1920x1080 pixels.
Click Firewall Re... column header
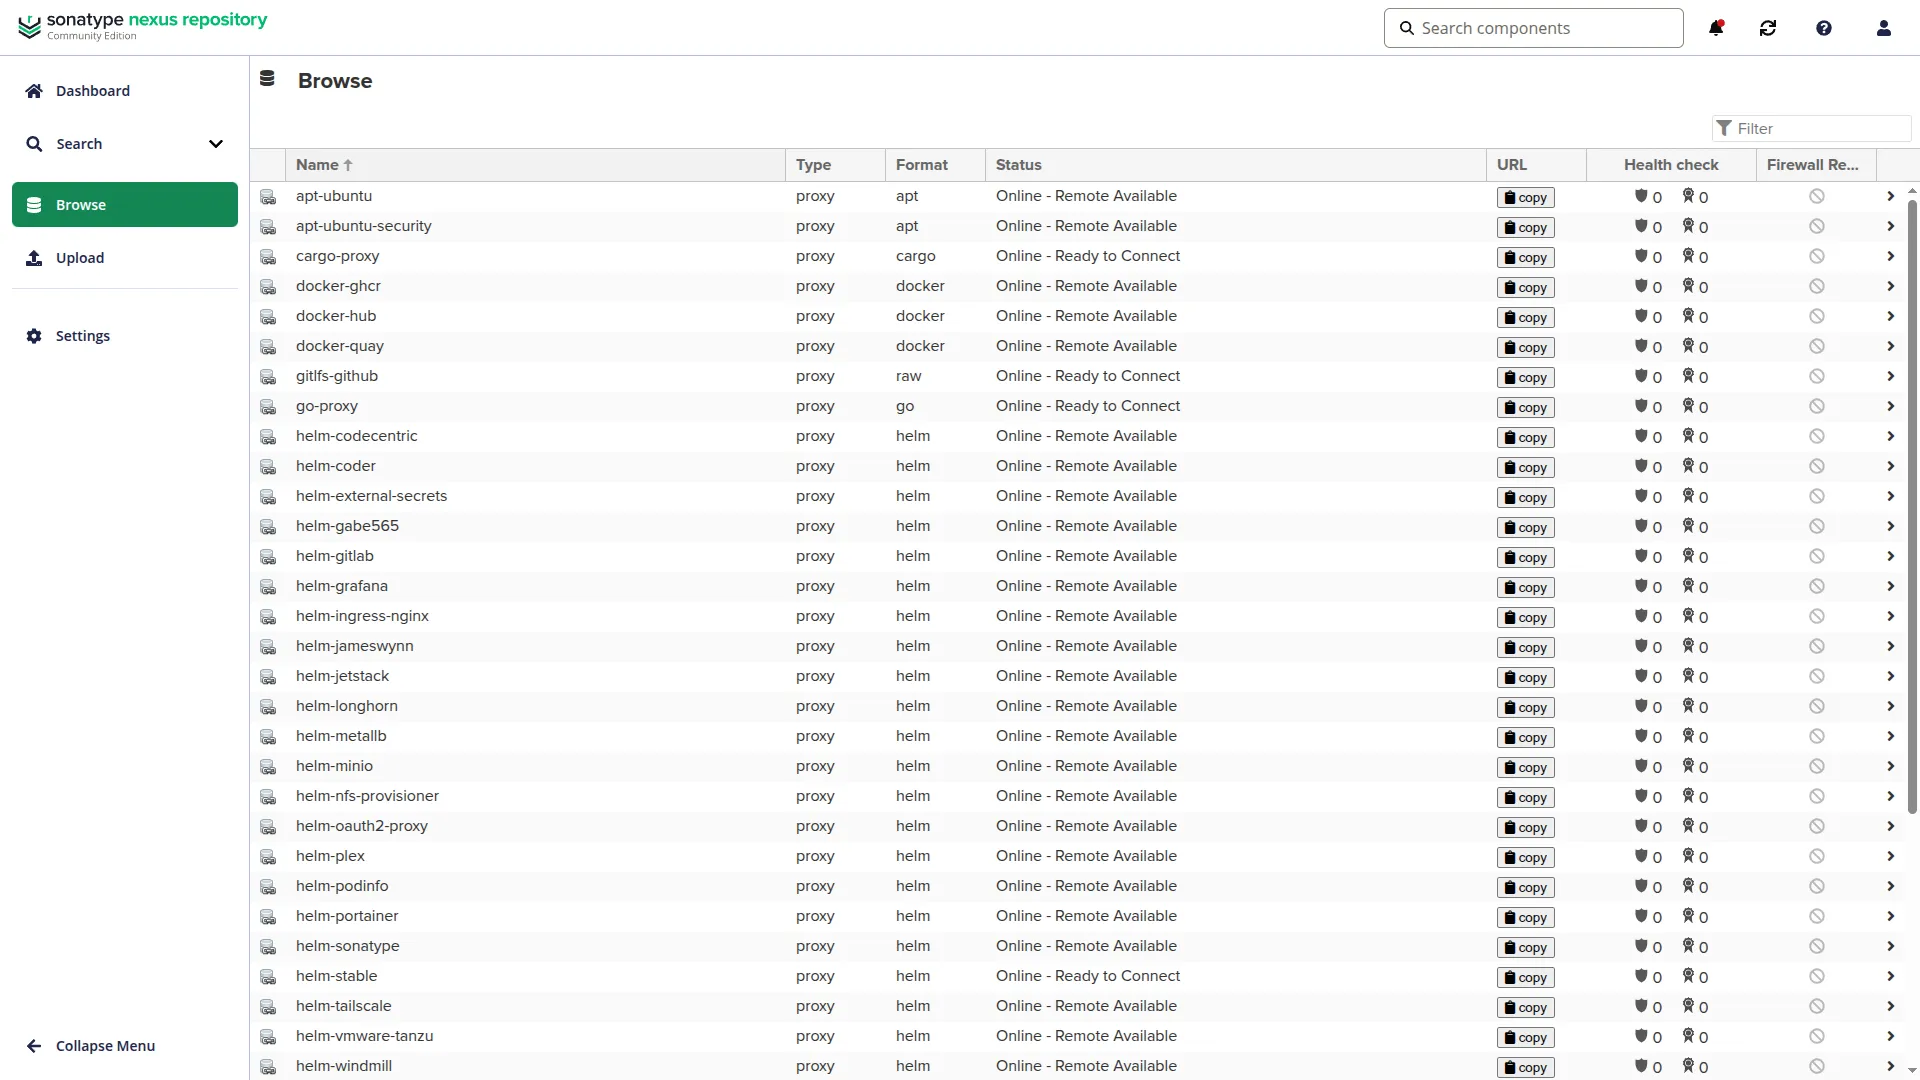(1816, 165)
